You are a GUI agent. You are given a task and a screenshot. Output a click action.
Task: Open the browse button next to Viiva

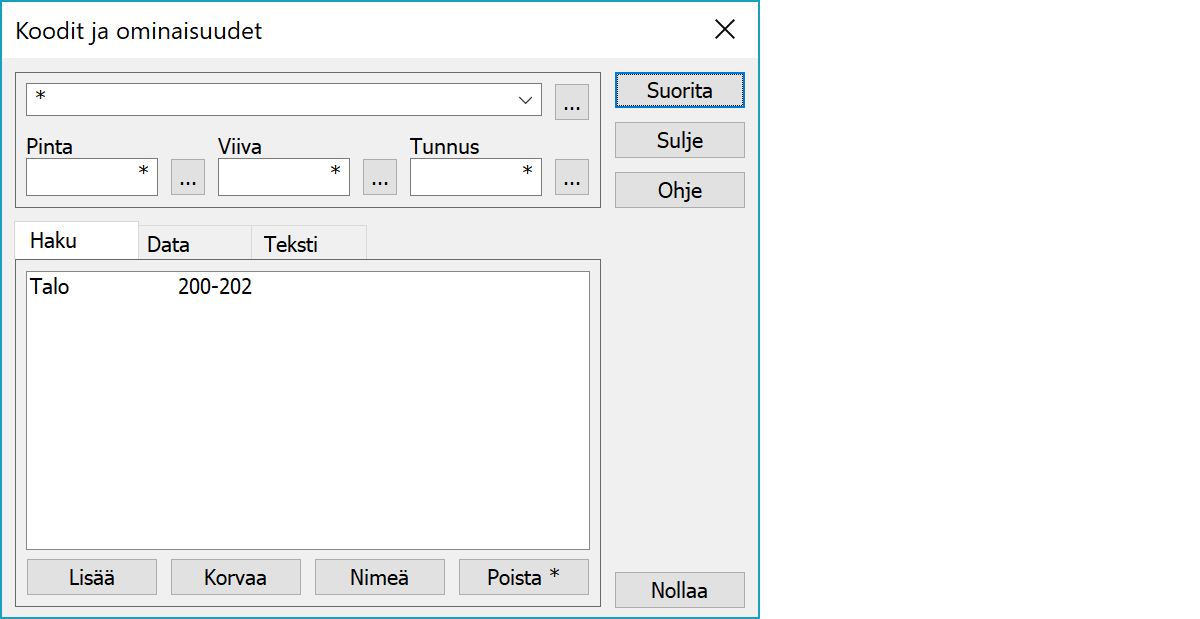(380, 177)
